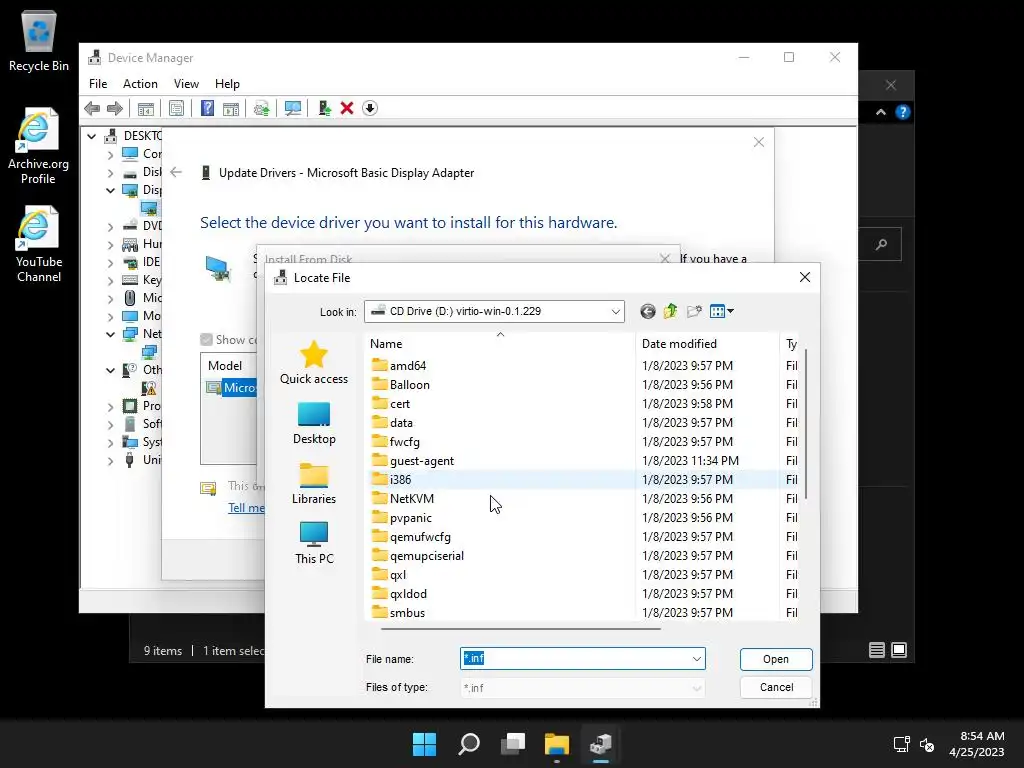Click the Forward arrow in Device Manager toolbar
This screenshot has width=1024, height=768.
[115, 108]
